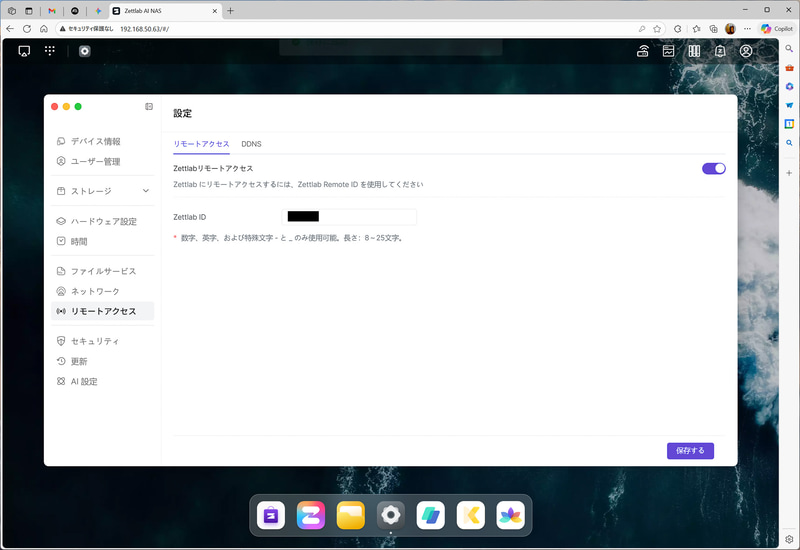Image resolution: width=800 pixels, height=550 pixels.
Task: Click the 保存する button
Action: point(690,451)
